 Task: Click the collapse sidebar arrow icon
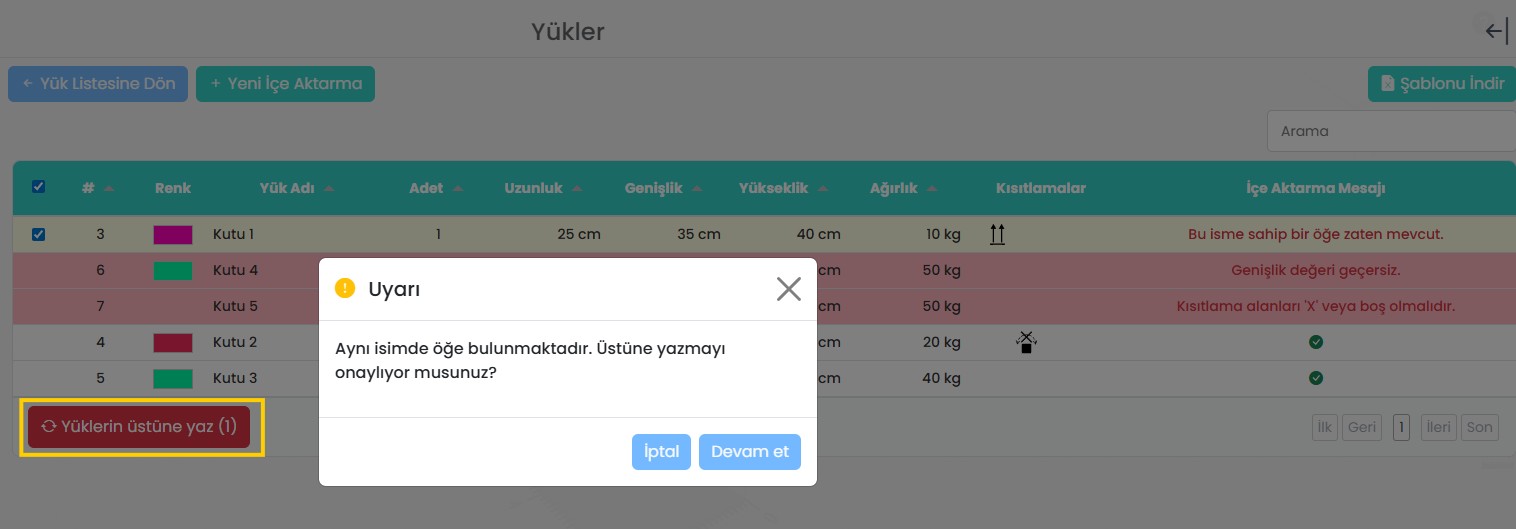tap(1495, 31)
